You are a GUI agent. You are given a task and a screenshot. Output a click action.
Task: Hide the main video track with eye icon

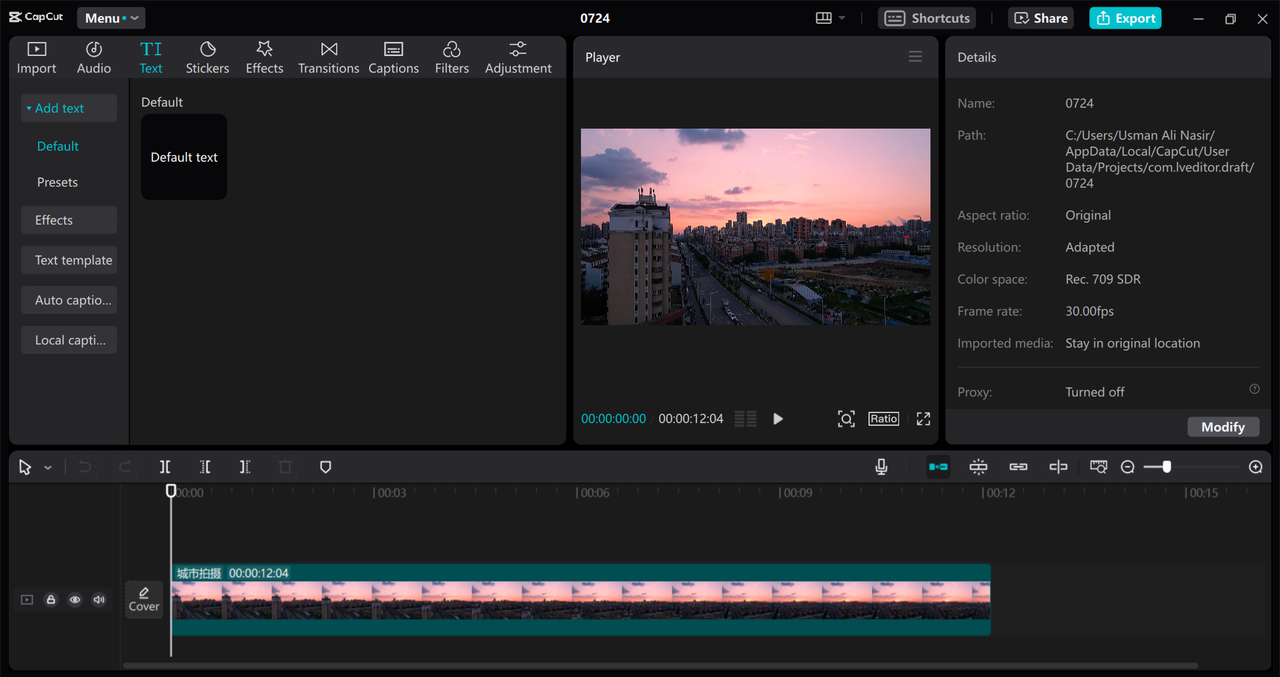(x=75, y=600)
